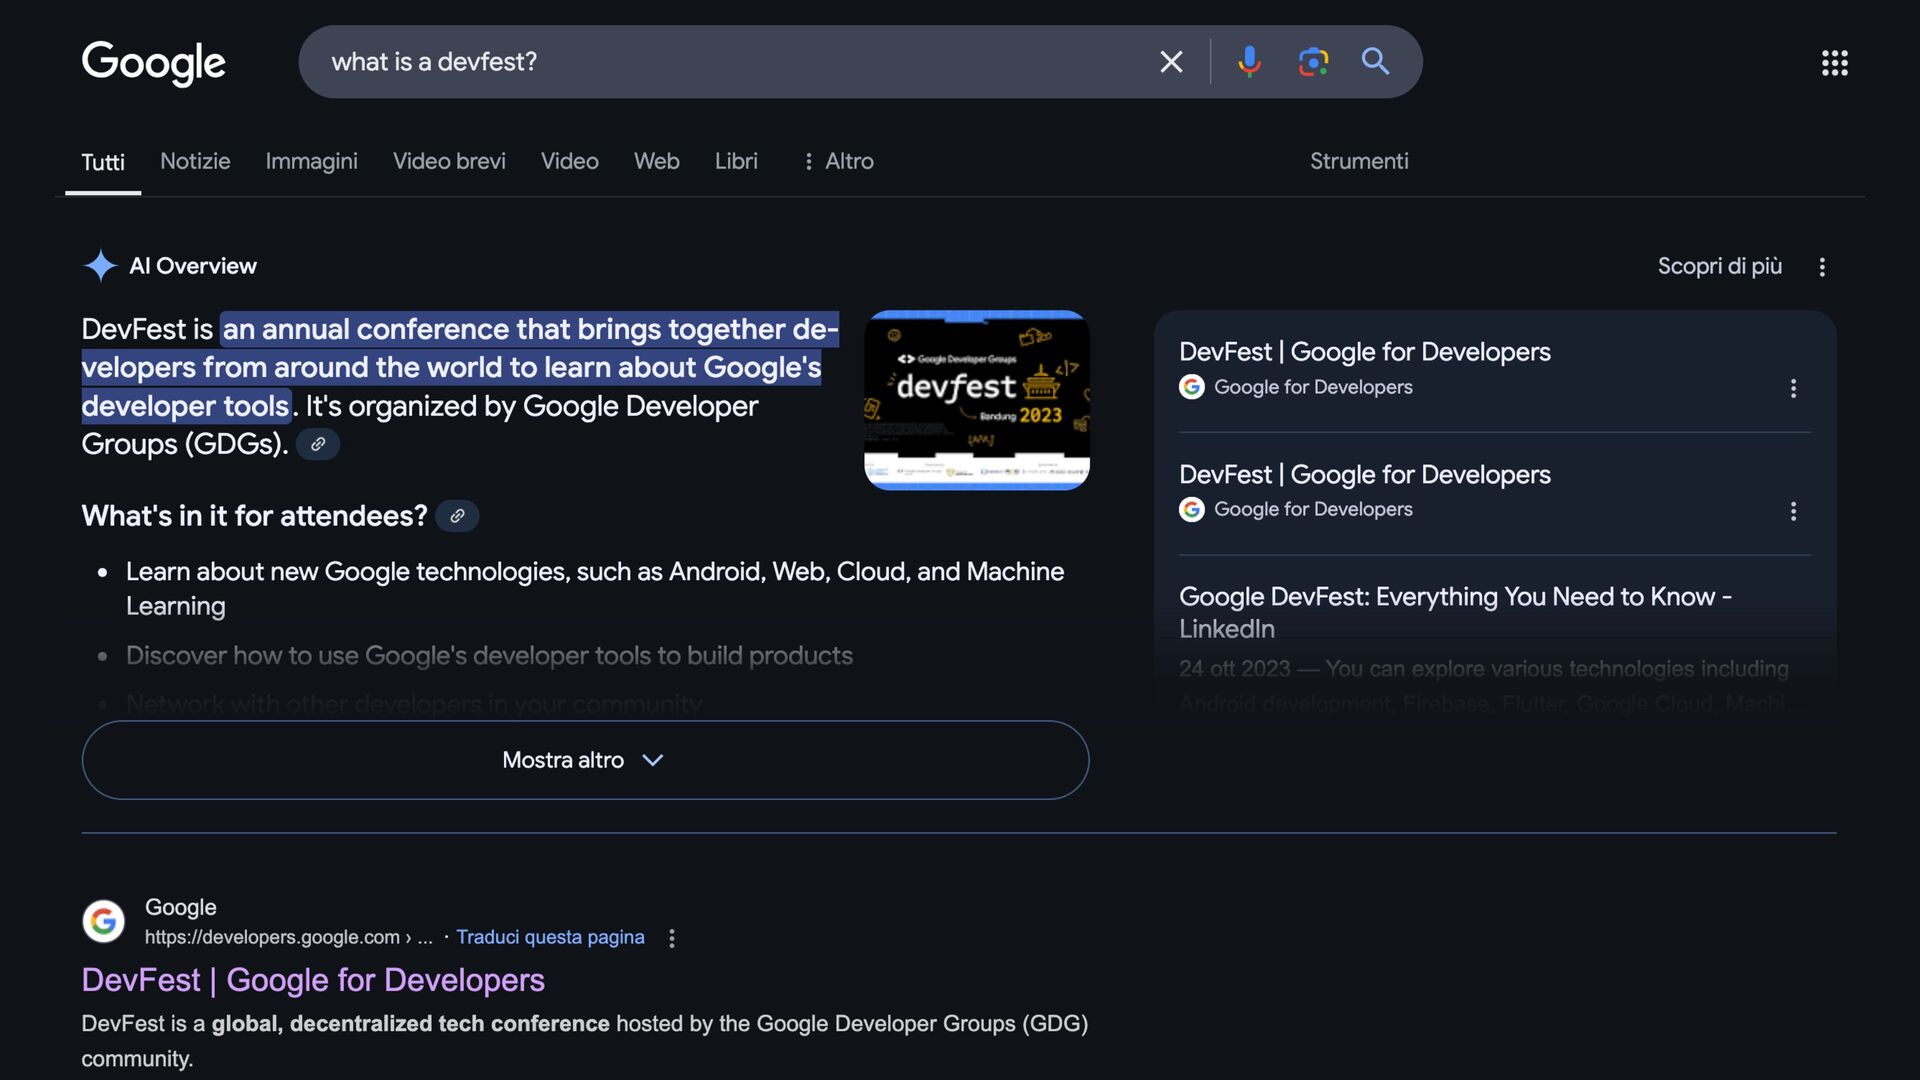This screenshot has height=1080, width=1920.
Task: Switch to the Notizie tab
Action: [195, 161]
